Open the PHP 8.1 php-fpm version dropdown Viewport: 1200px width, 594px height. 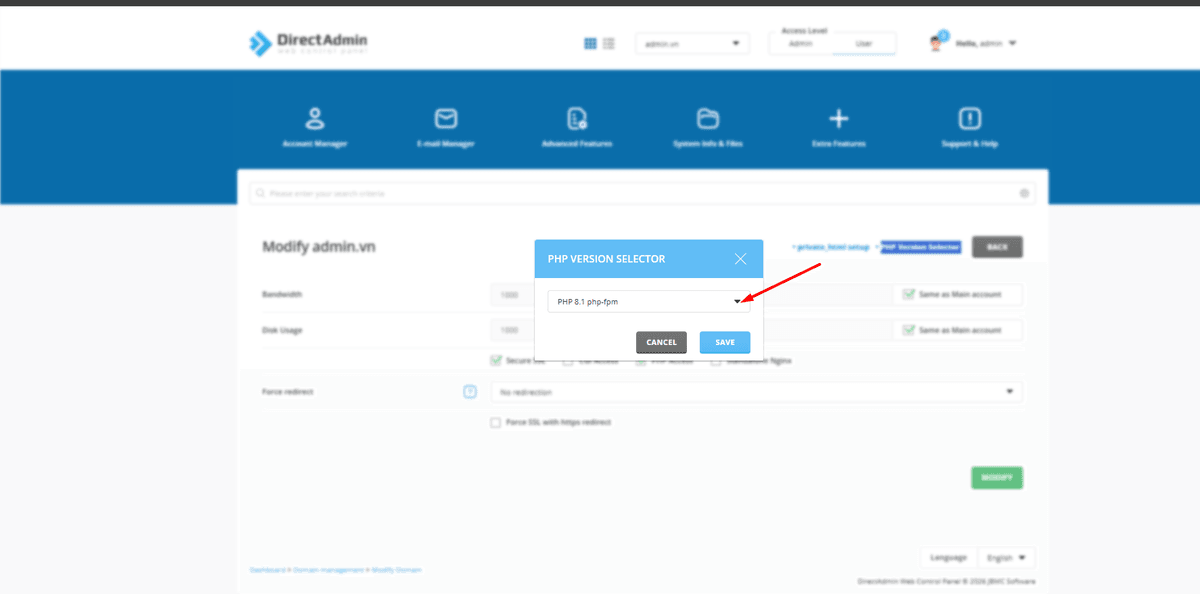648,301
